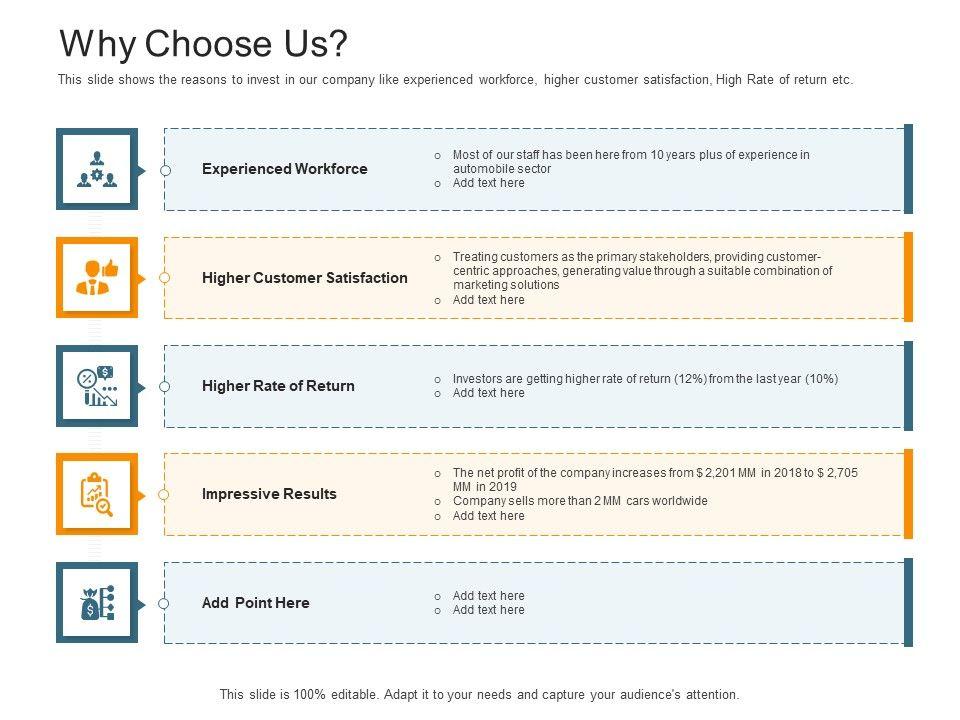960x720 pixels.
Task: Click the thumbs-up customer satisfaction icon
Action: [97, 277]
